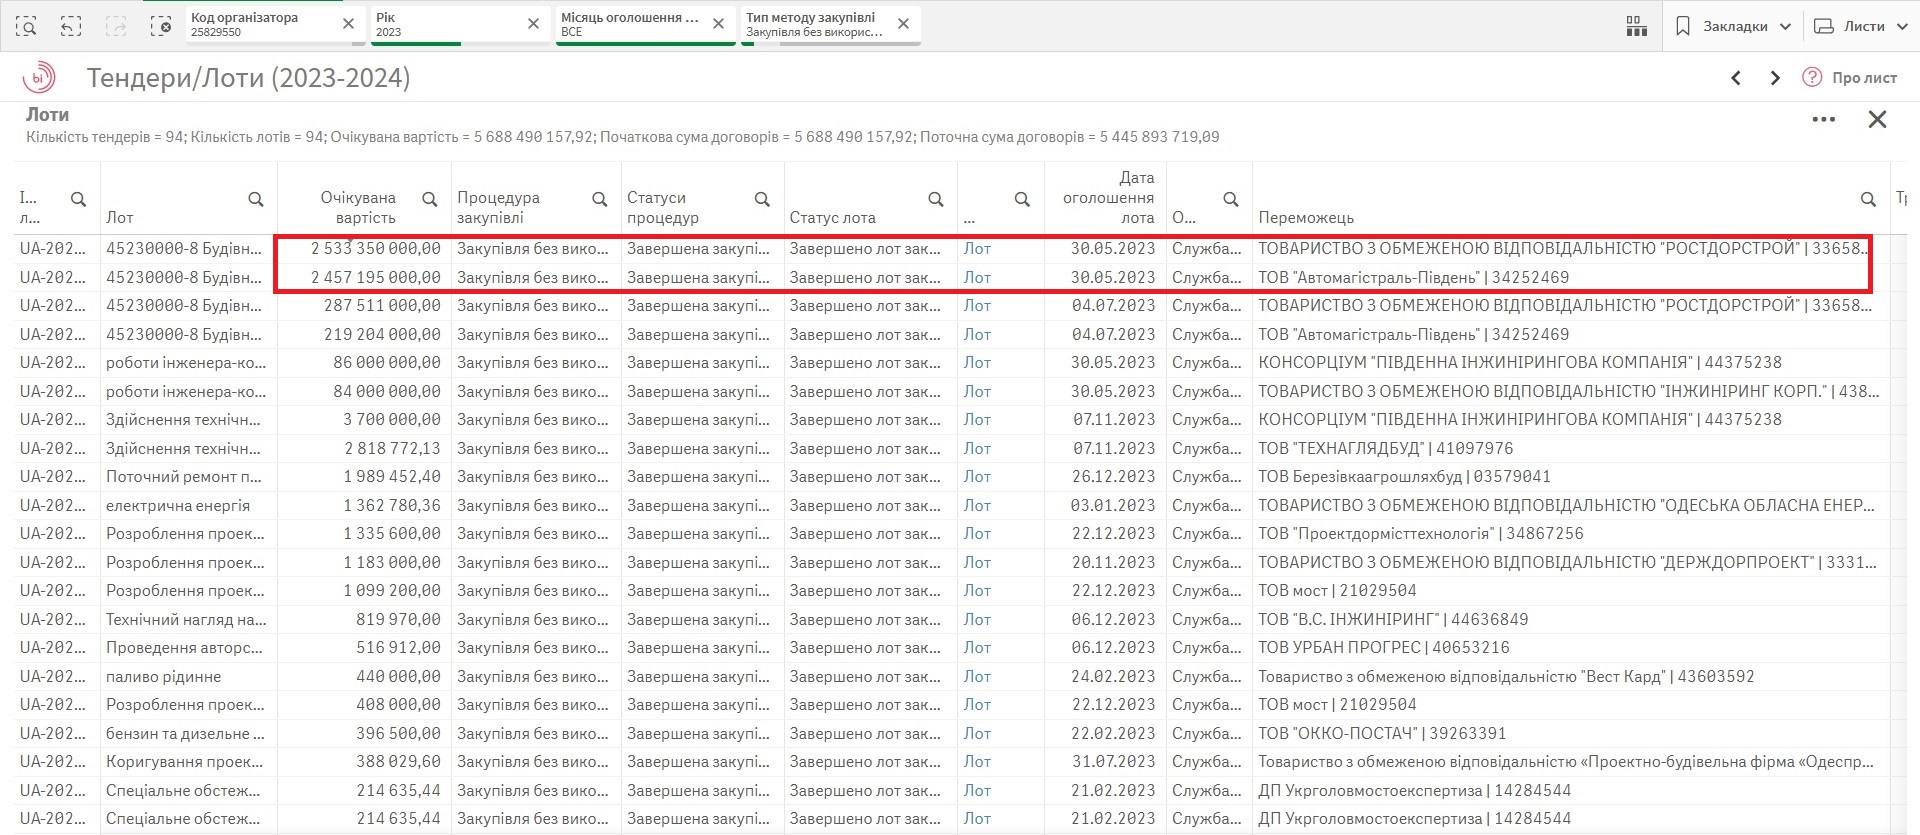Remove the Код організатора filter
The width and height of the screenshot is (1920, 835).
[x=348, y=24]
